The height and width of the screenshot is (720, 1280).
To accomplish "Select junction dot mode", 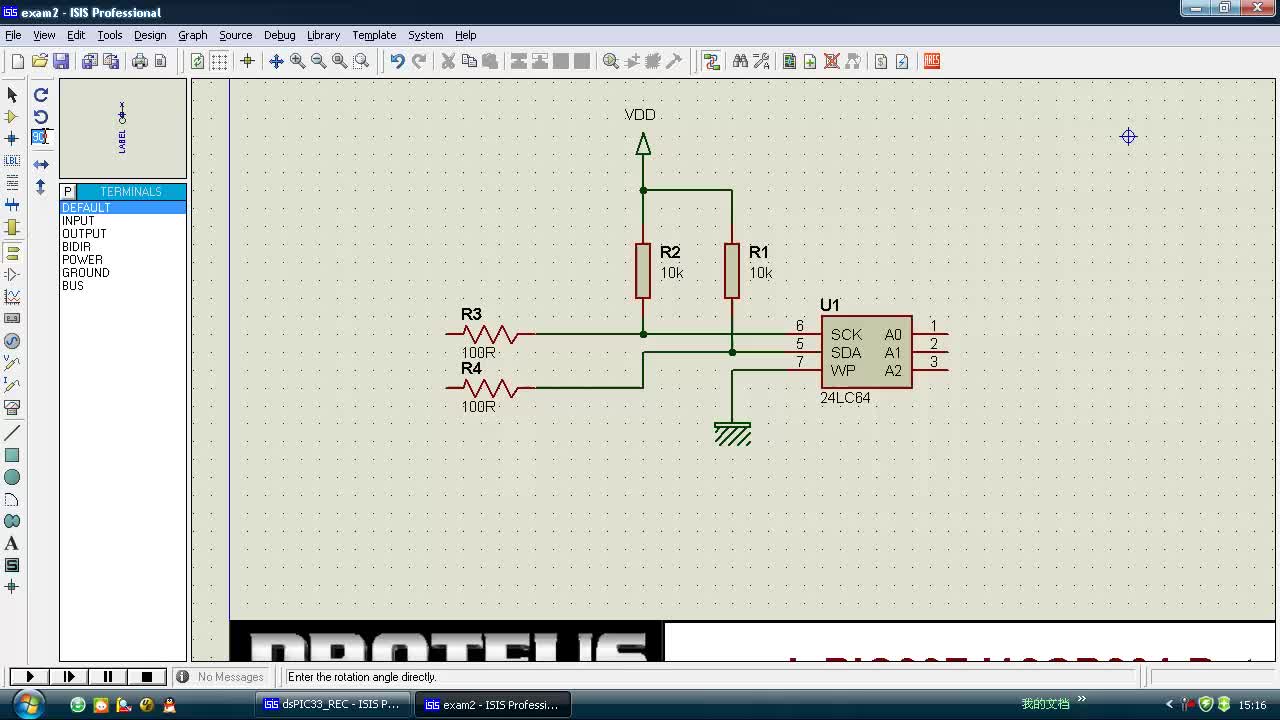I will pyautogui.click(x=12, y=138).
